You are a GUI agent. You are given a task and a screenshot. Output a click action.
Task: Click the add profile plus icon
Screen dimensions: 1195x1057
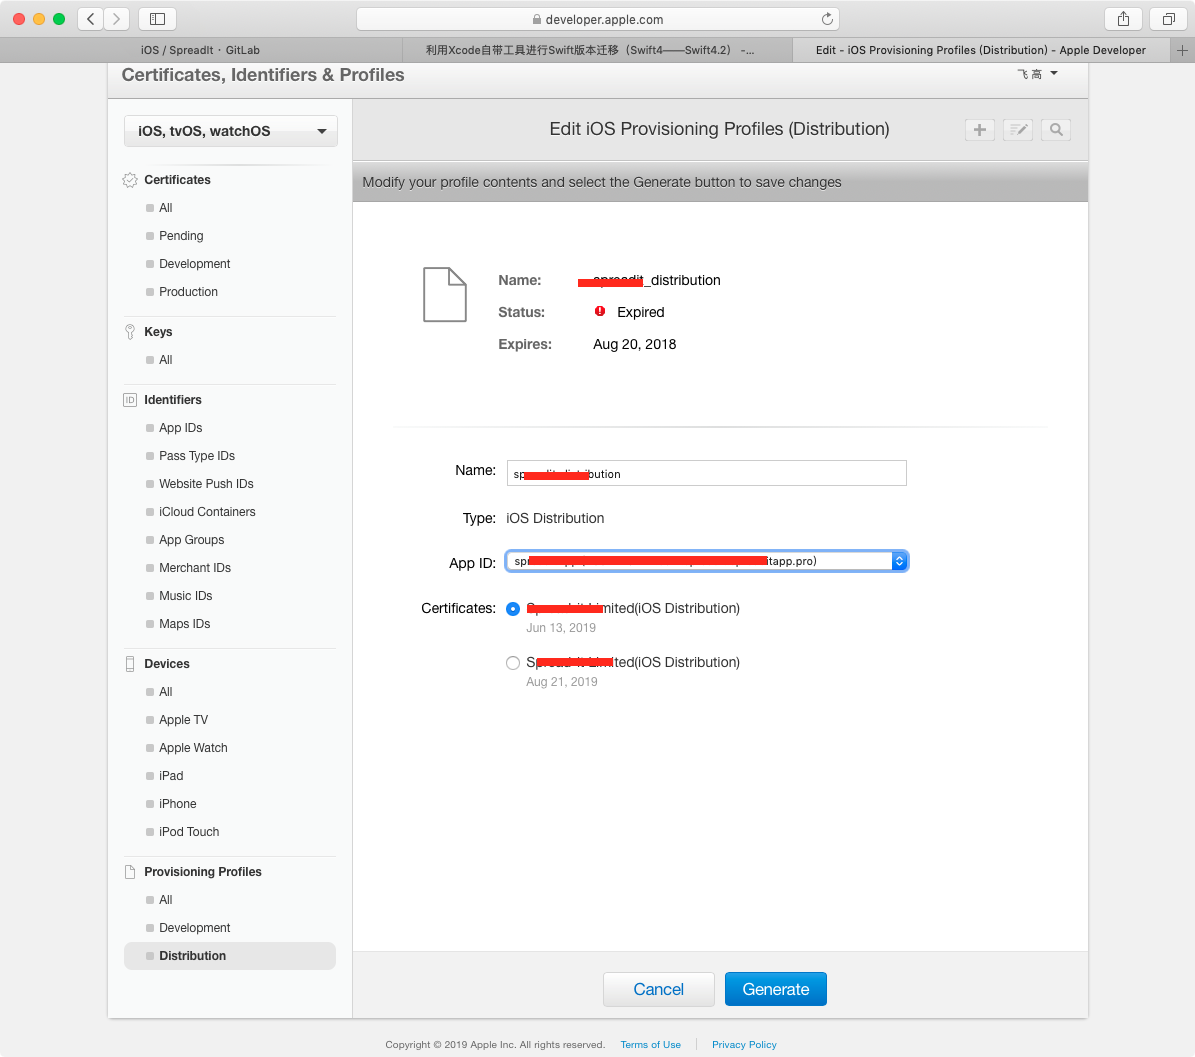coord(979,130)
